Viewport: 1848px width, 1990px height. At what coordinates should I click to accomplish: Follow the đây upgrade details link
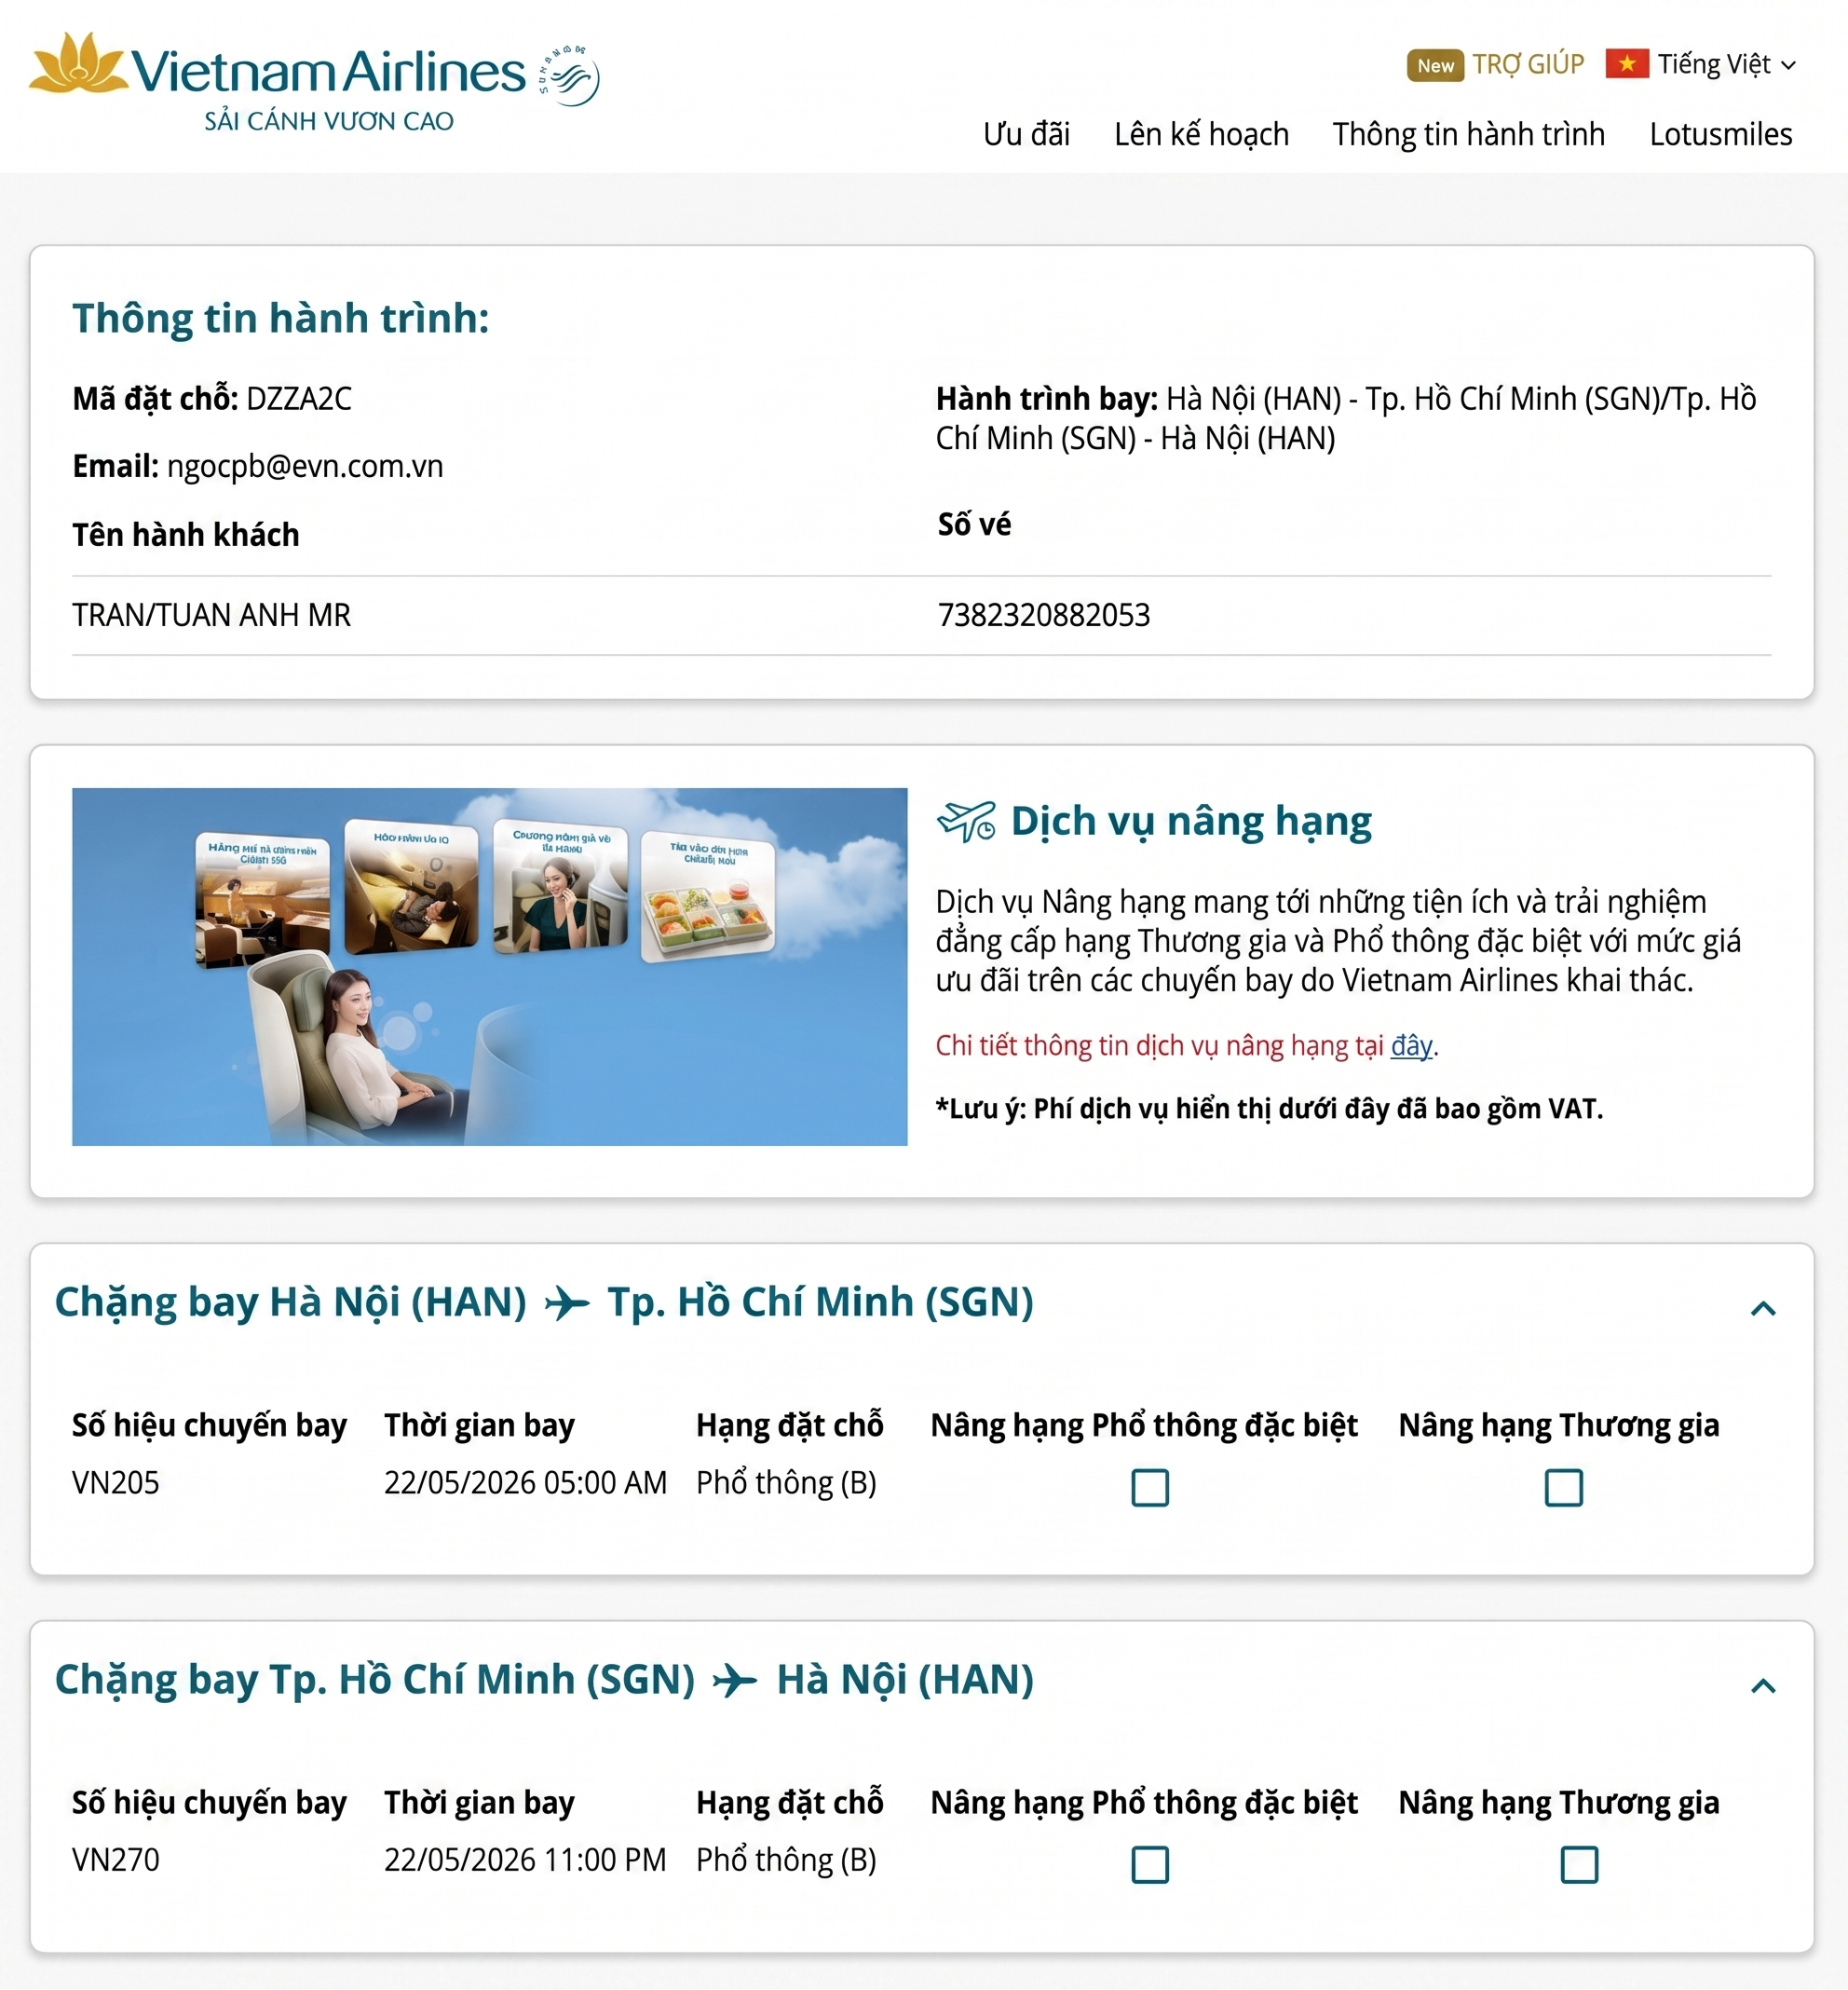pos(1411,1046)
